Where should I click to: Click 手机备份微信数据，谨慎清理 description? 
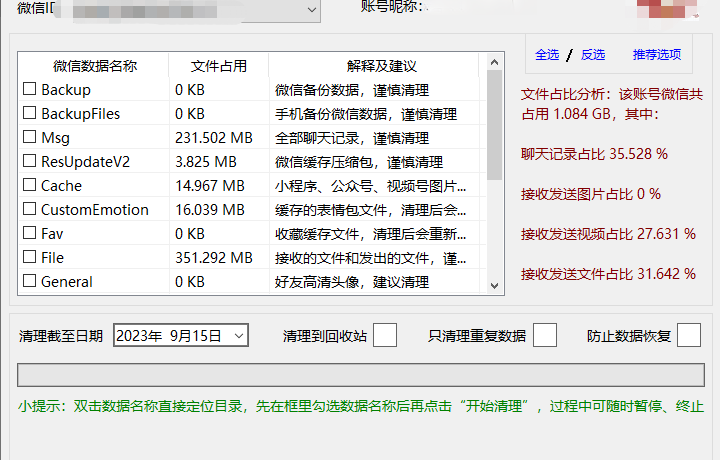click(x=366, y=114)
